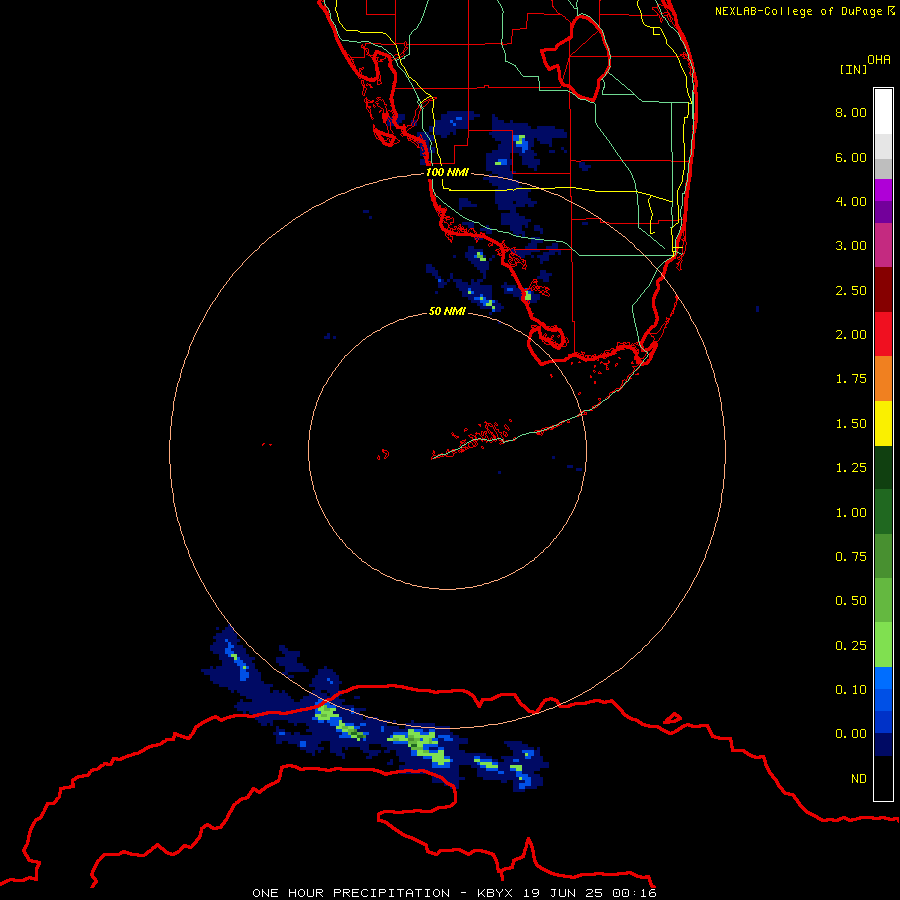Pick the orange swatch in the legend
This screenshot has height=900, width=900.
883,378
